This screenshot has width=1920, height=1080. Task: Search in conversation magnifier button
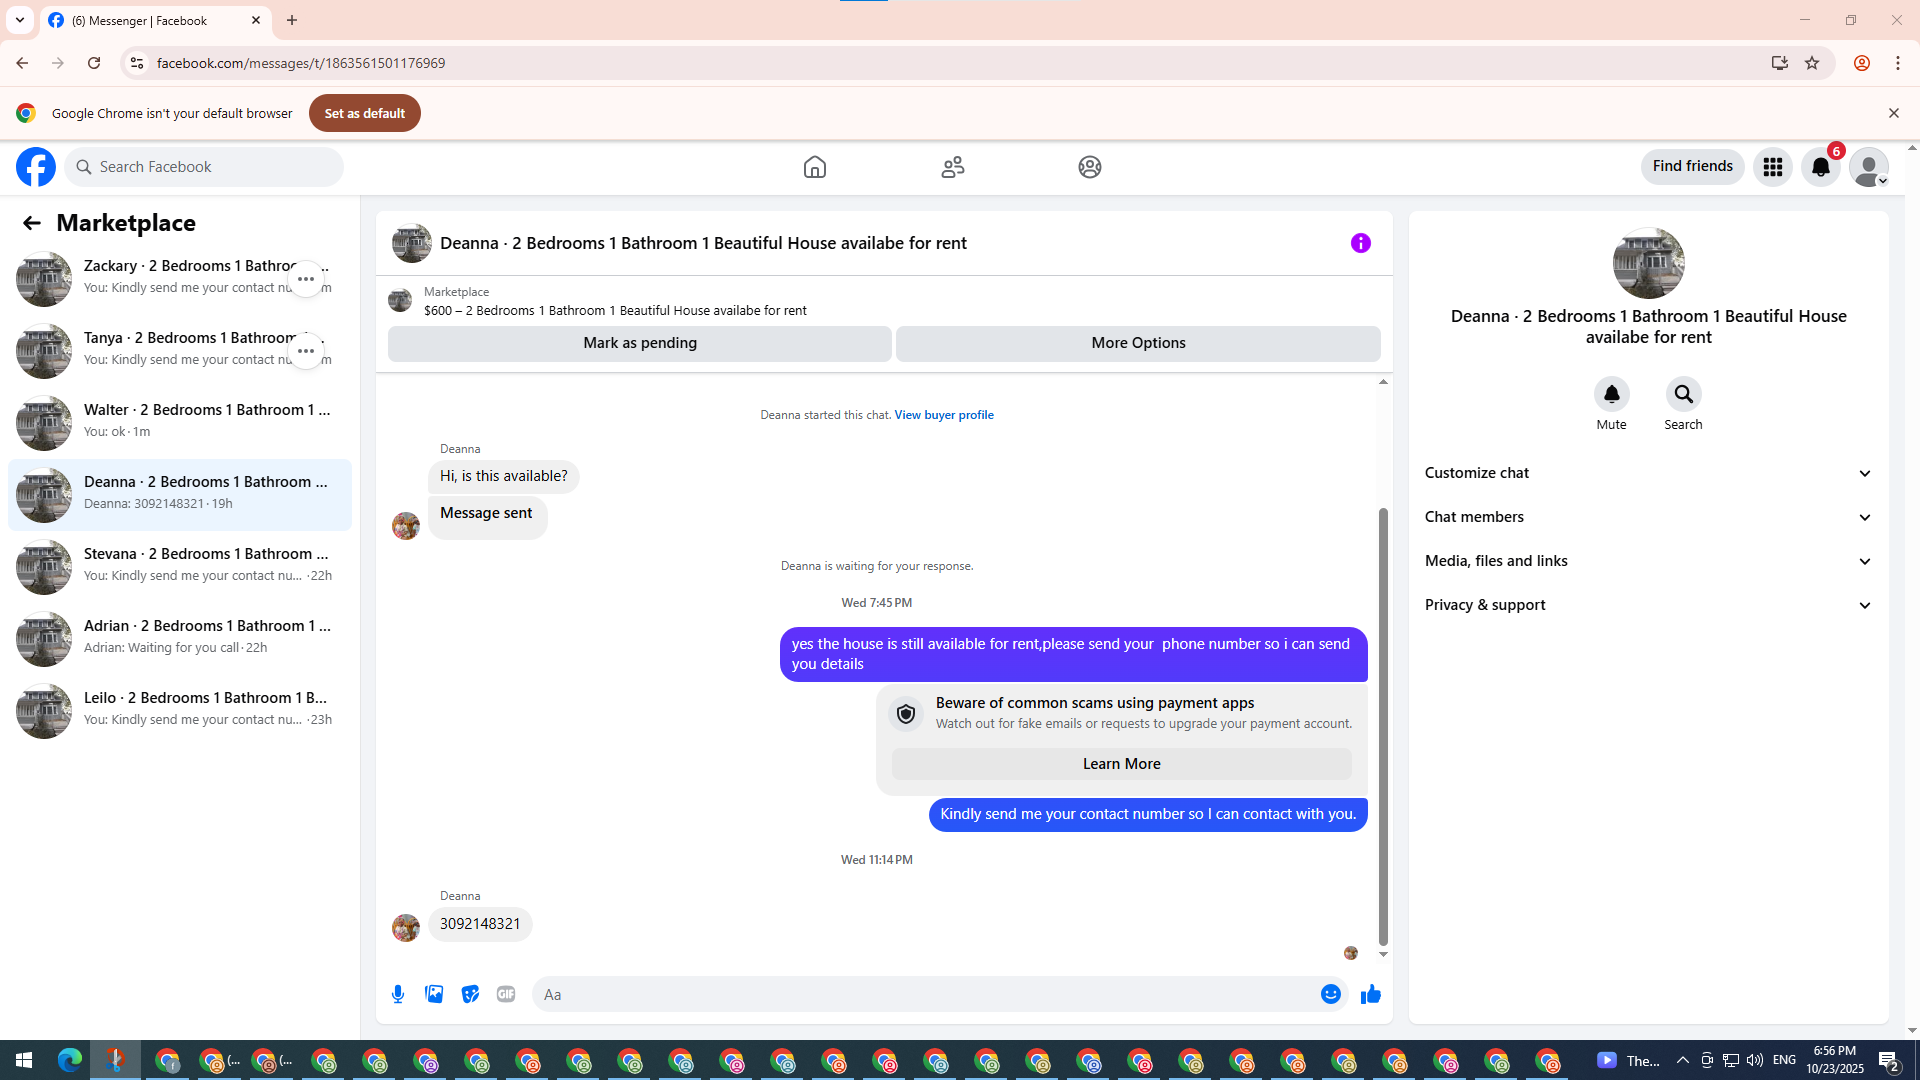(x=1683, y=394)
